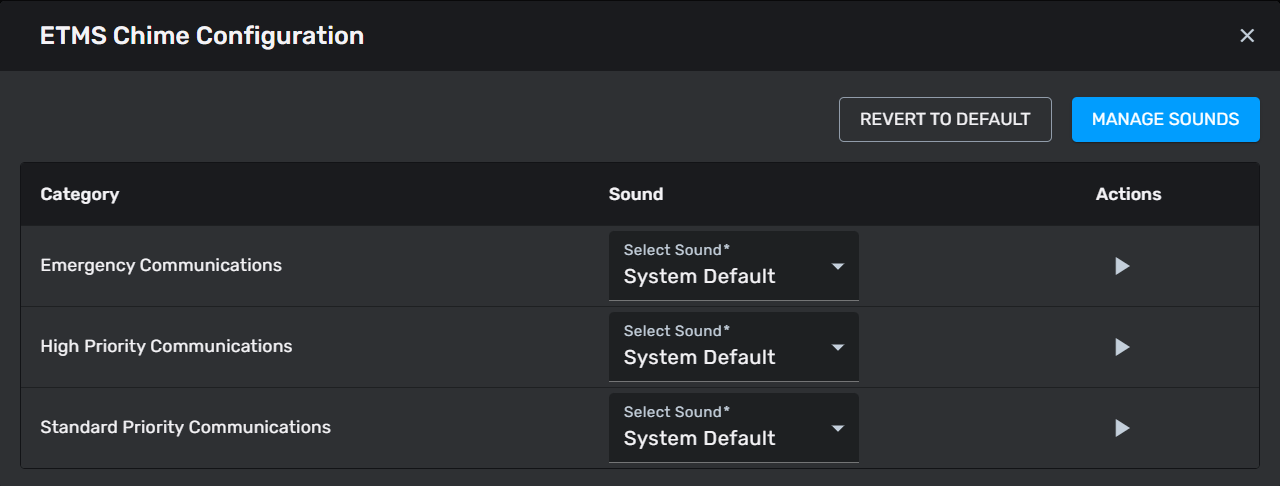Expand the High Priority sound dropdown arrow
The width and height of the screenshot is (1280, 486).
838,347
